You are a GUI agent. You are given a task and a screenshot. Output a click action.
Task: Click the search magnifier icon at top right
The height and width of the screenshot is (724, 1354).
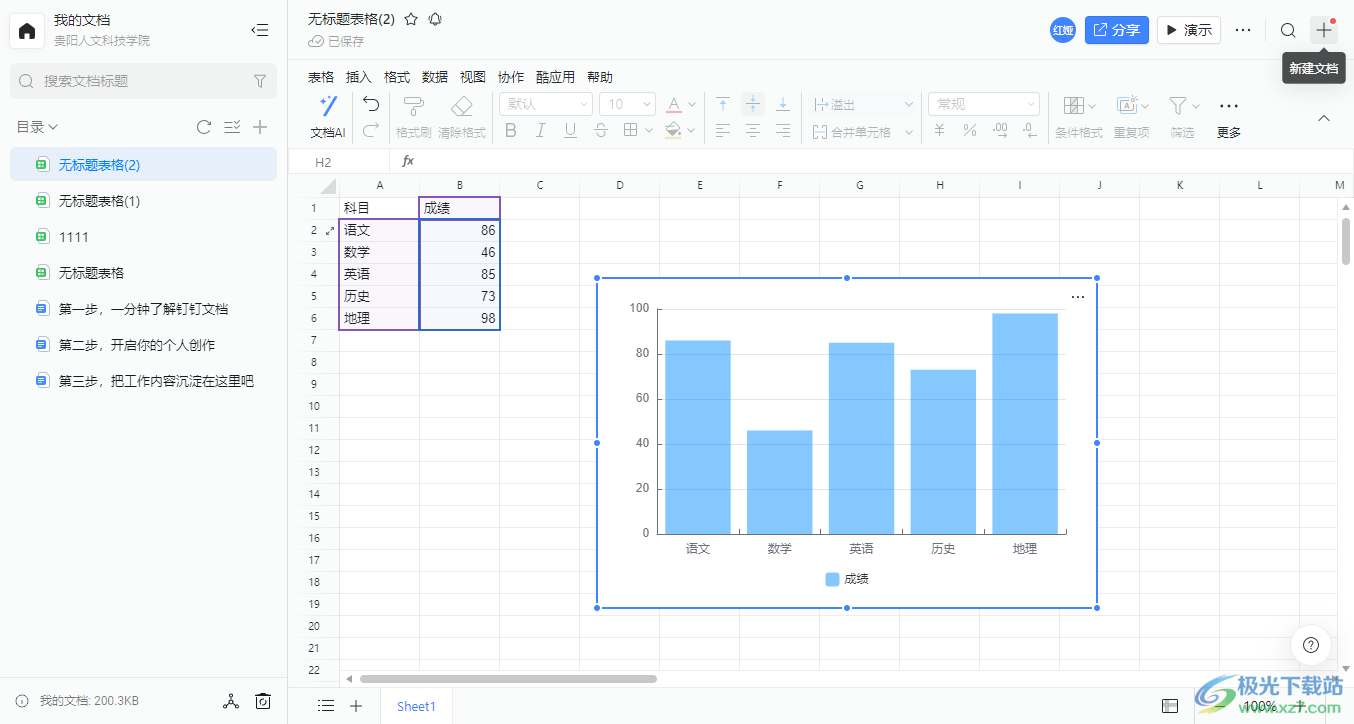point(1288,30)
